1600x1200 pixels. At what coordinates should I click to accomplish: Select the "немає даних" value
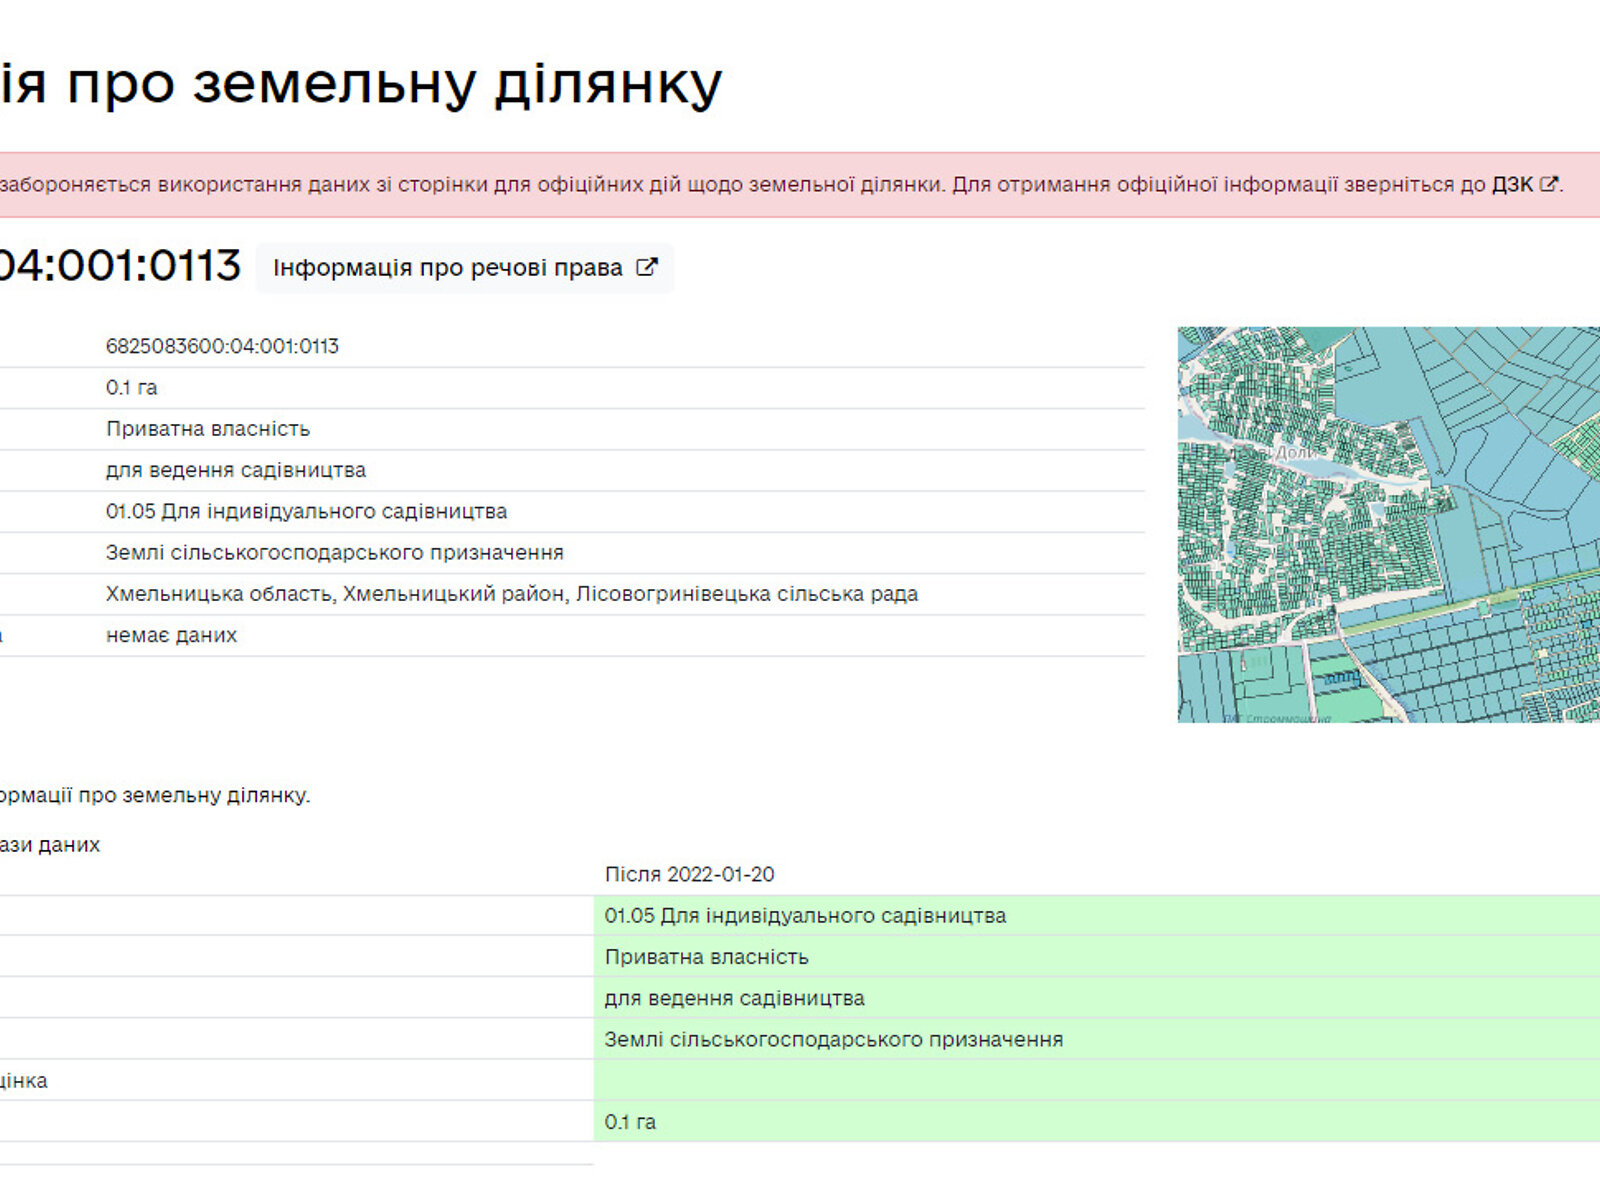click(x=171, y=635)
